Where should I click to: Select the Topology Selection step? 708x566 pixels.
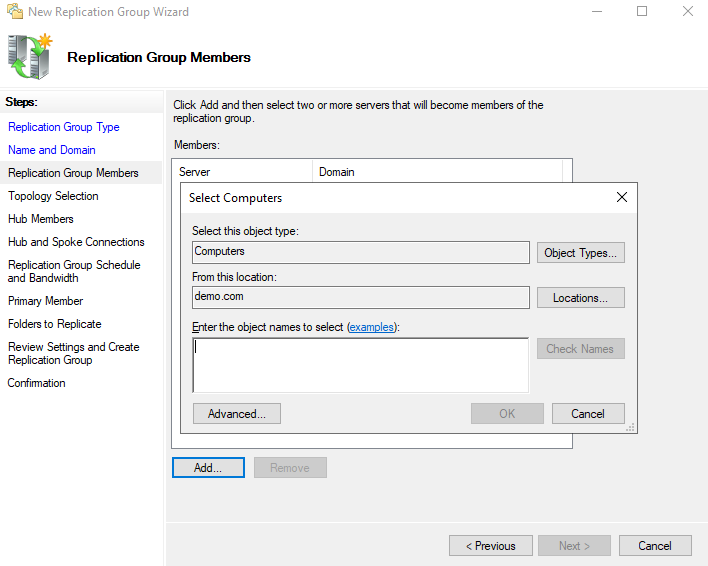pos(53,196)
